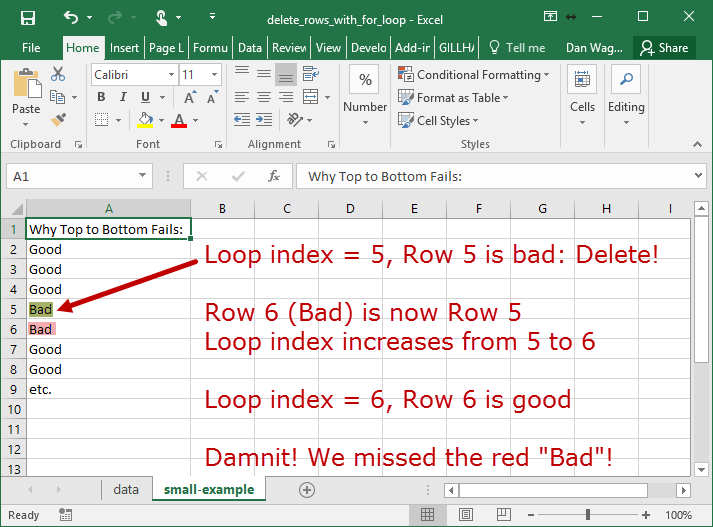The height and width of the screenshot is (527, 713).
Task: Click the Macro recording status icon
Action: (x=65, y=515)
